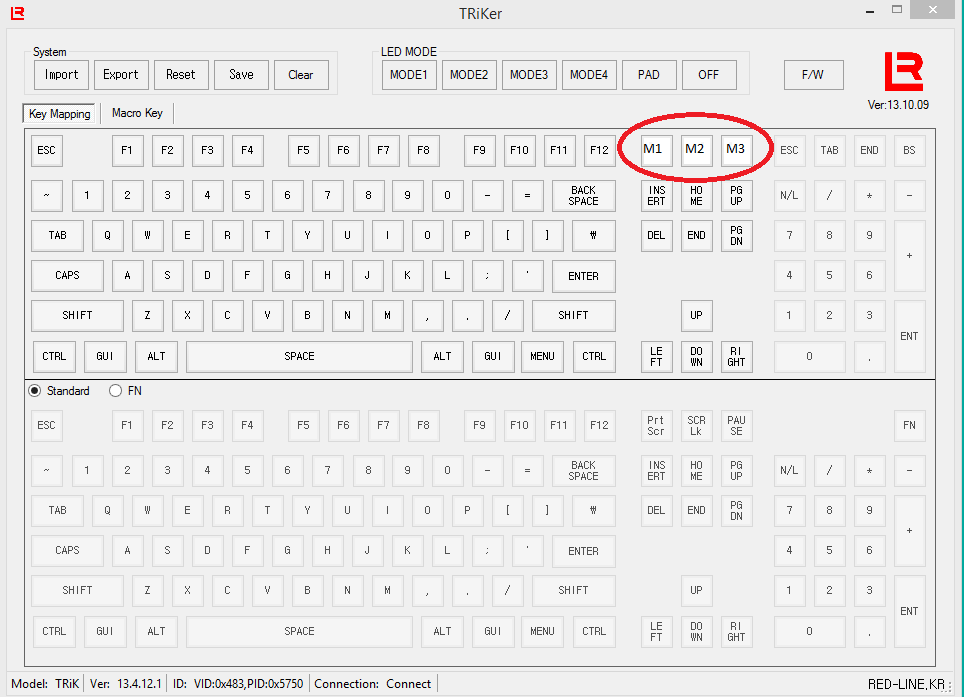964x697 pixels.
Task: Activate LED MODE3
Action: pyautogui.click(x=528, y=74)
